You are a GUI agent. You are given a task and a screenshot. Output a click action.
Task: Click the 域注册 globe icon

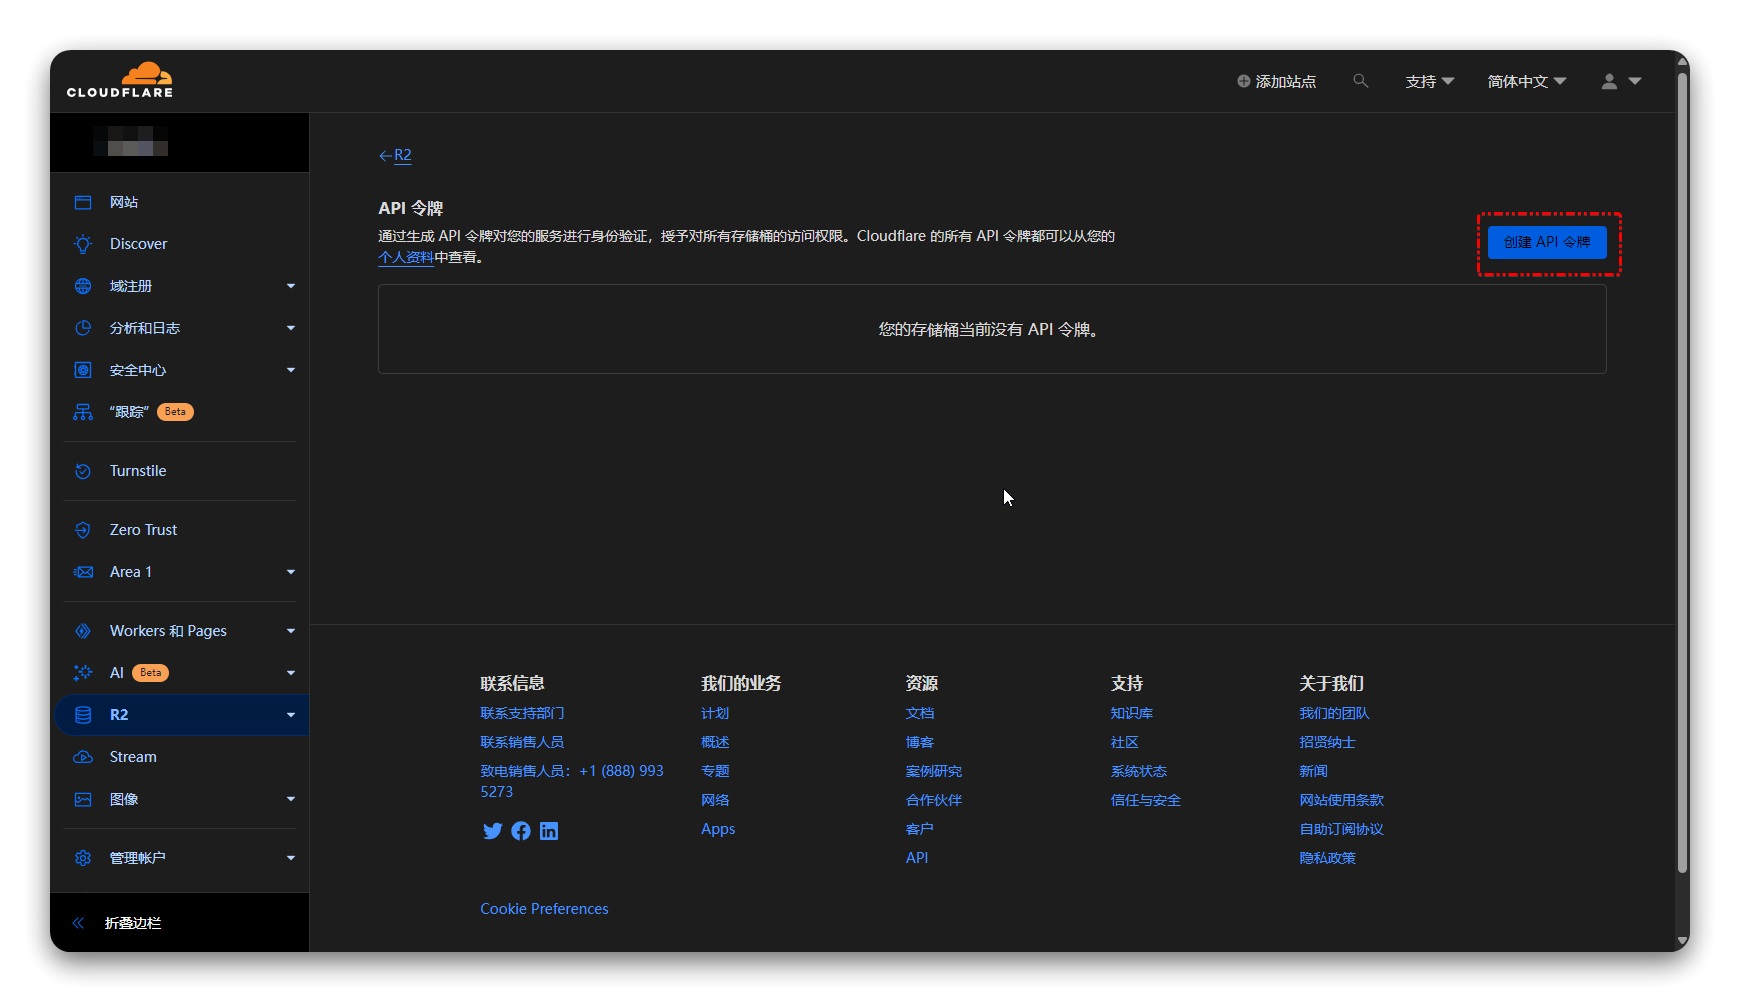click(83, 286)
